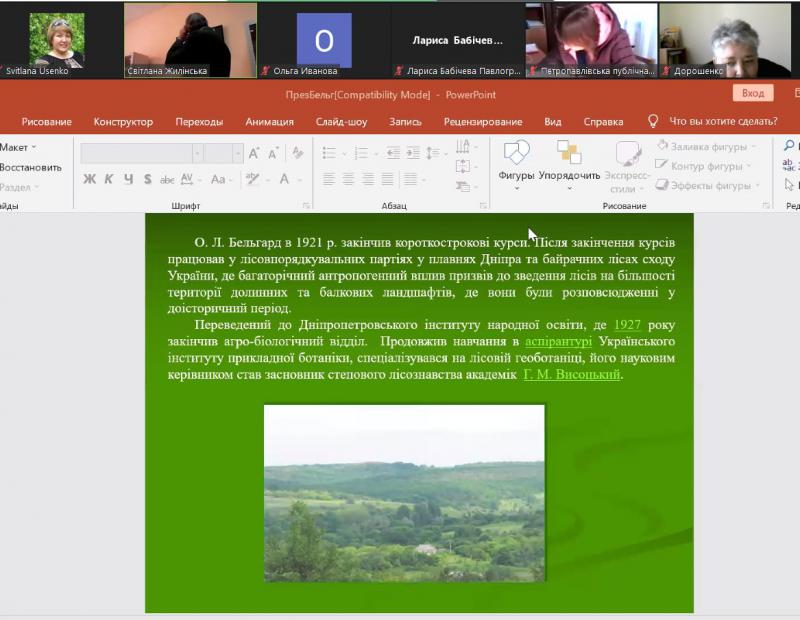This screenshot has width=800, height=620.
Task: Open the Запись tab
Action: tap(405, 122)
